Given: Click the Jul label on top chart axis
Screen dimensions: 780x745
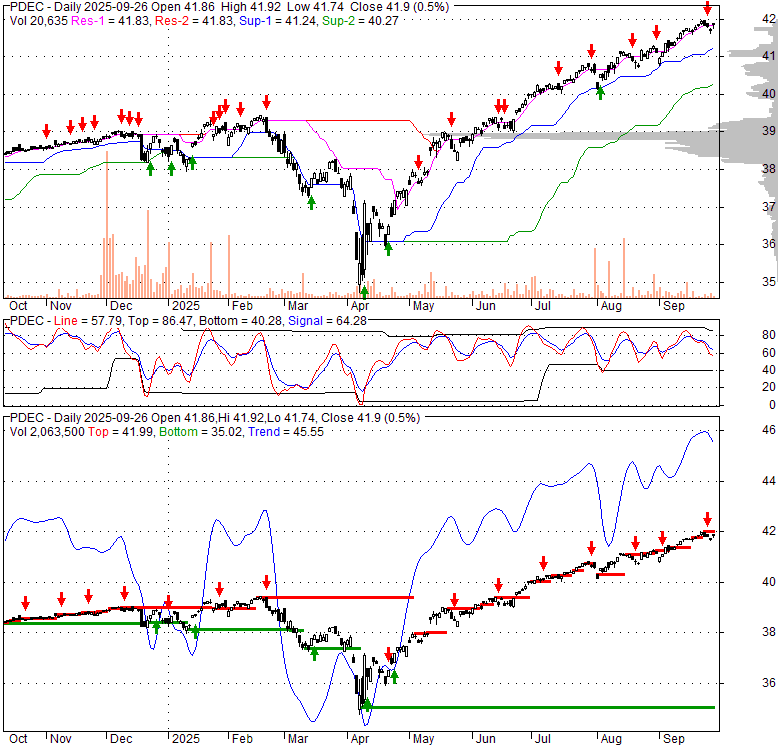Looking at the screenshot, I should [x=542, y=306].
